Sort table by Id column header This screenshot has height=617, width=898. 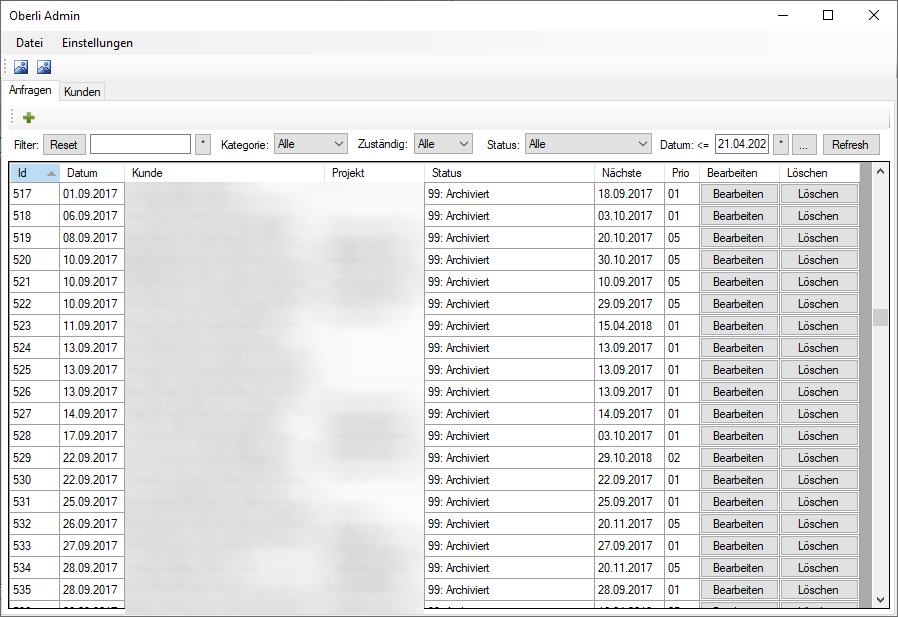34,173
